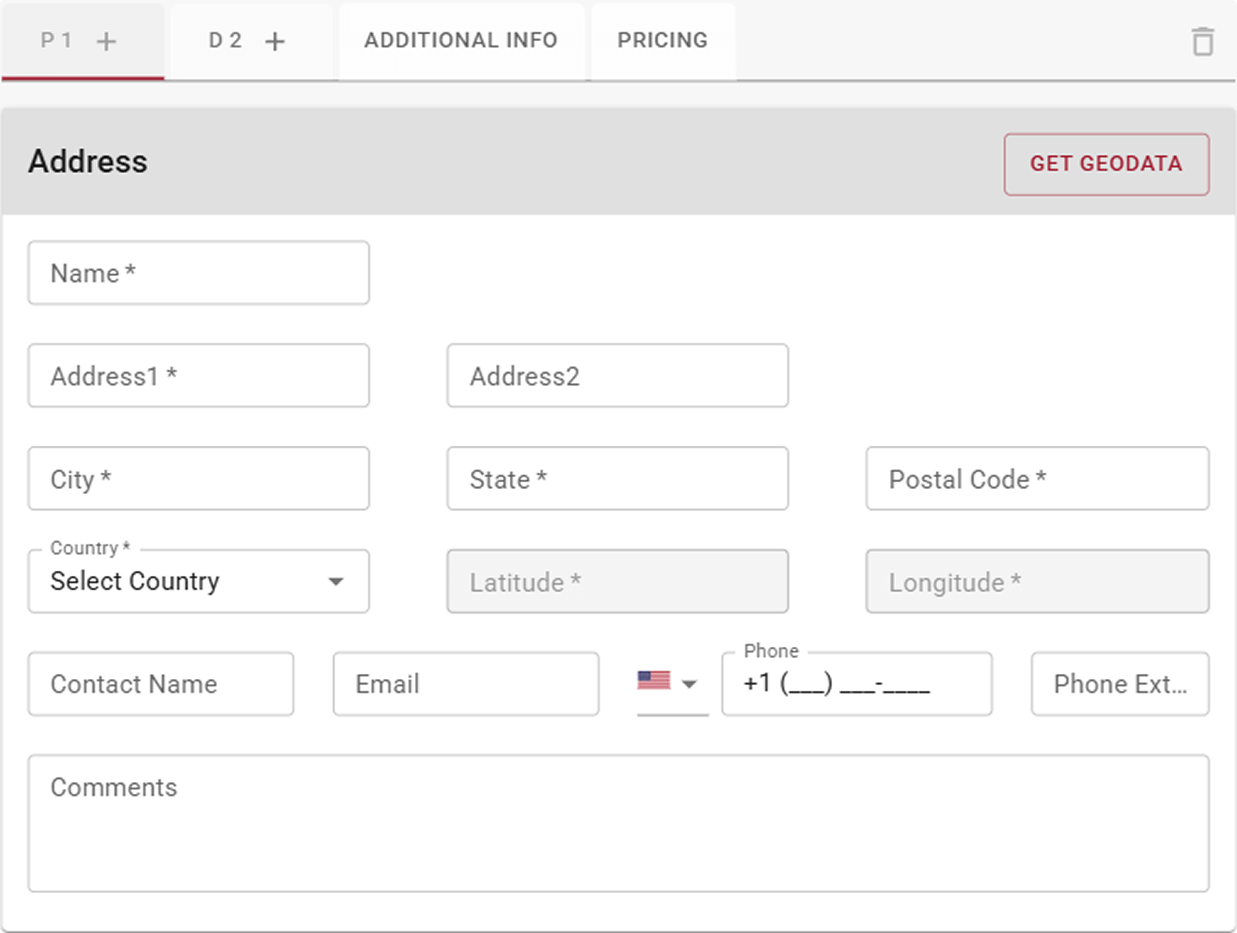Viewport: 1237px width, 933px height.
Task: Click the Postal Code field
Action: pyautogui.click(x=1037, y=479)
